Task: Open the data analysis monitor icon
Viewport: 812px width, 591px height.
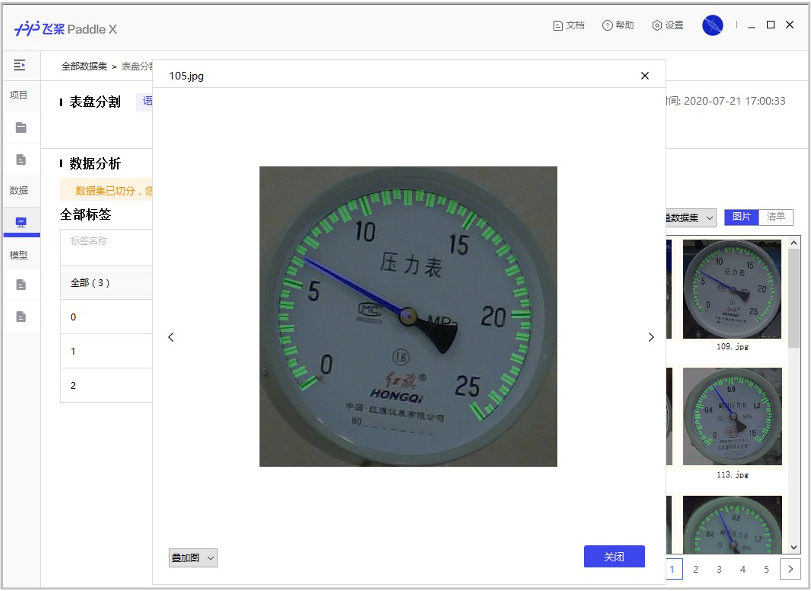Action: (x=21, y=222)
